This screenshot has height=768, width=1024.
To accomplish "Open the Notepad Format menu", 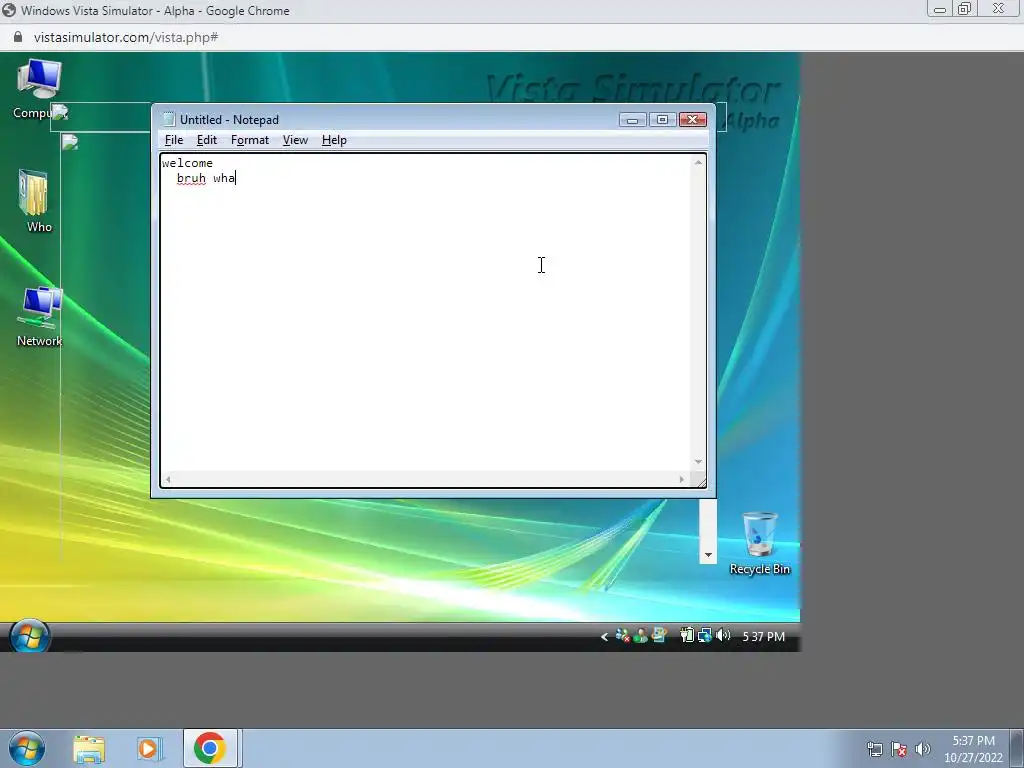I will 249,140.
